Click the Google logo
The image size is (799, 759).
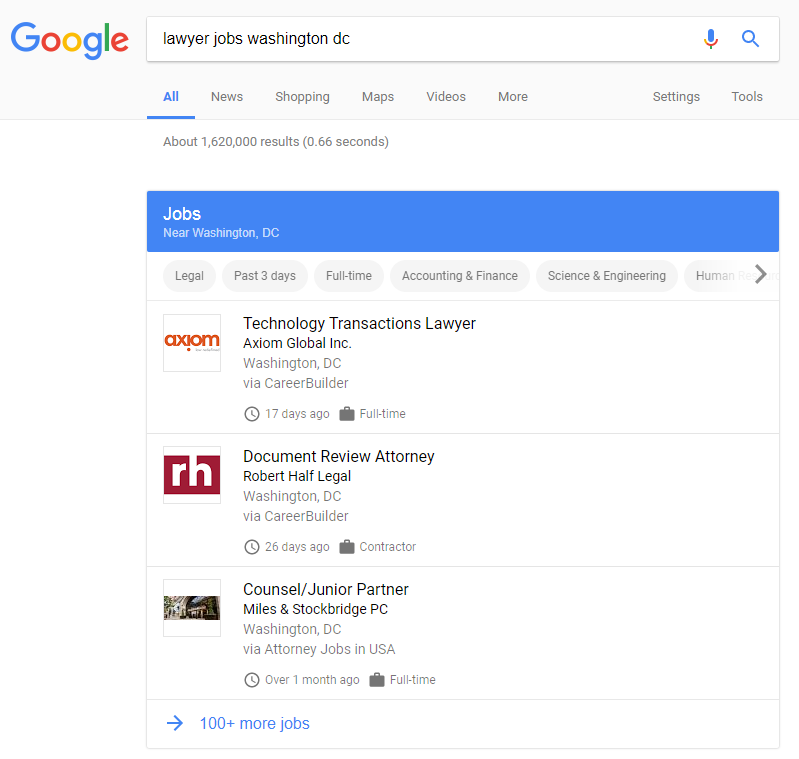coord(70,40)
